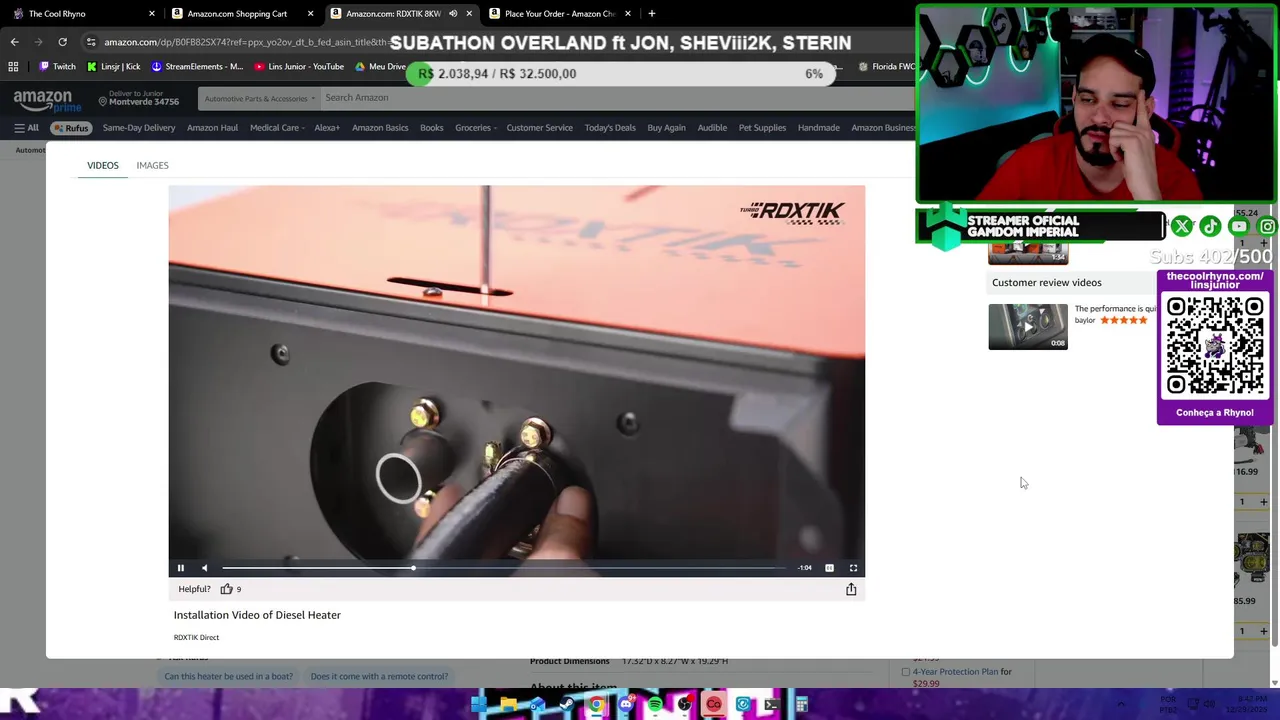This screenshot has width=1280, height=720.
Task: Open the Lins Junior - YouTube bookmark
Action: point(299,67)
